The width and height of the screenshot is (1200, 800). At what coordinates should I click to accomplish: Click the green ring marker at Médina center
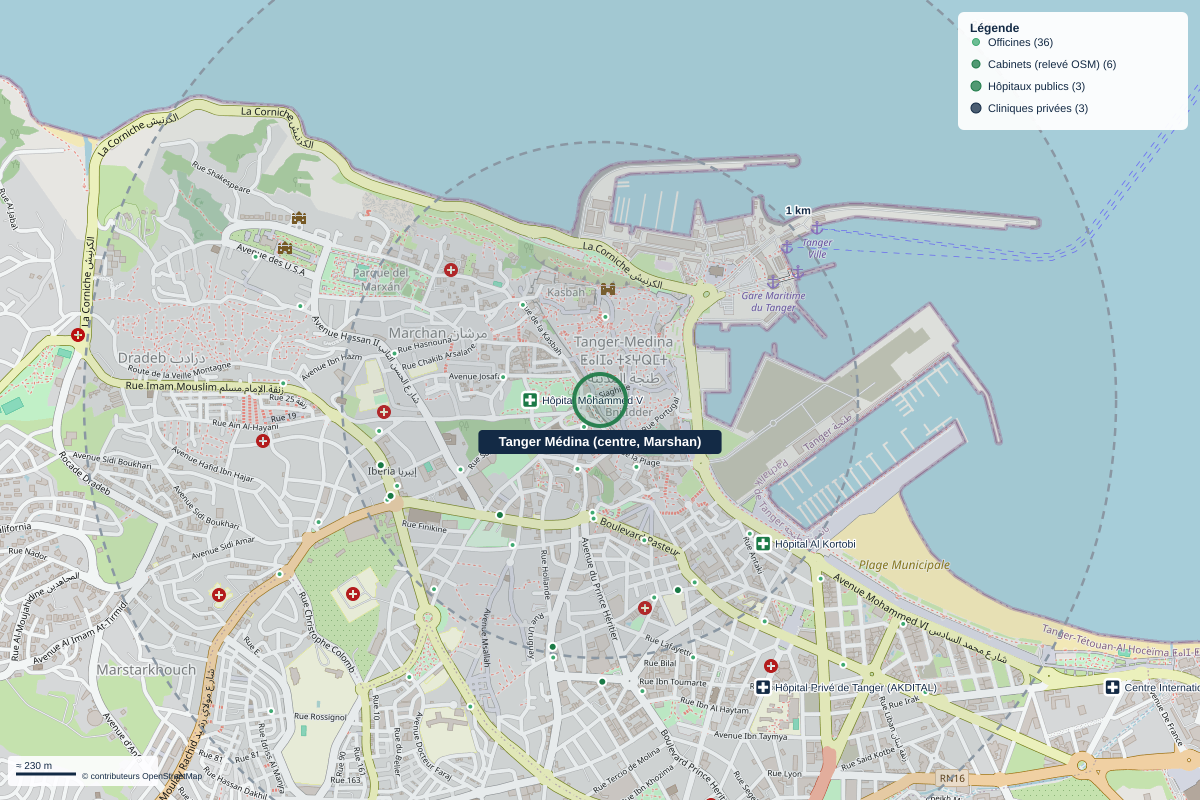point(600,400)
